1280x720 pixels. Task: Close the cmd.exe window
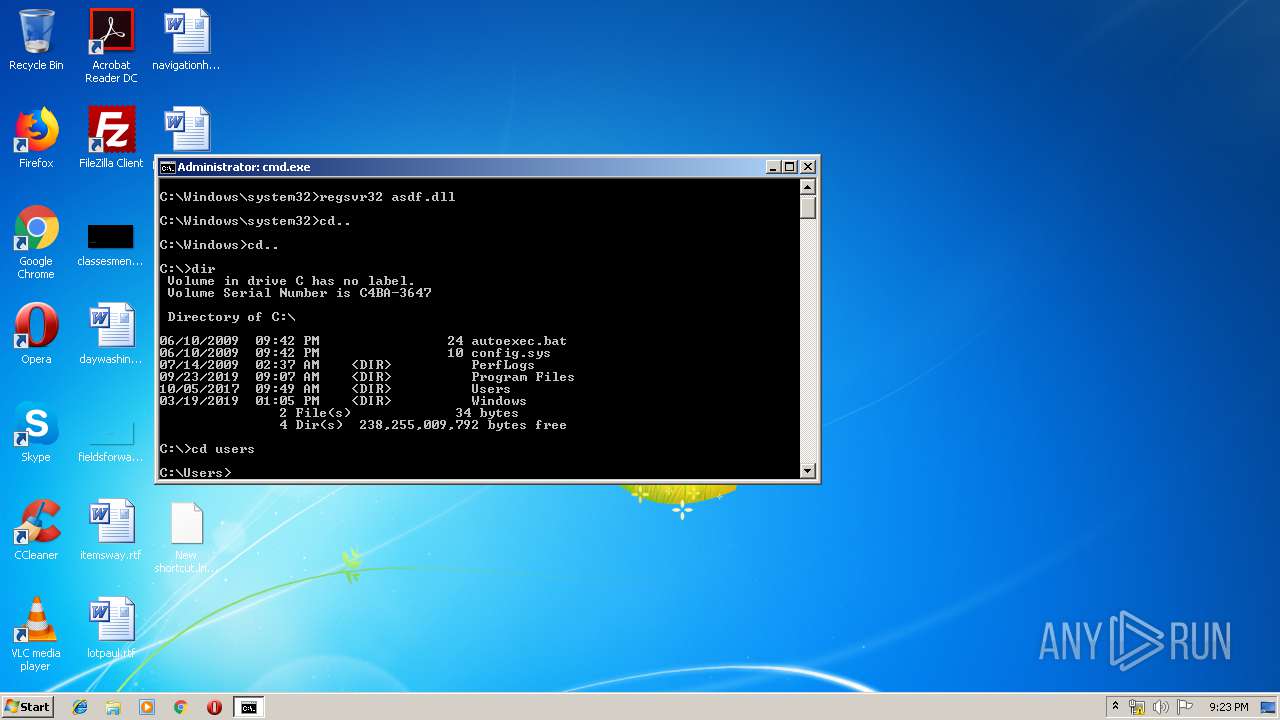pyautogui.click(x=808, y=167)
